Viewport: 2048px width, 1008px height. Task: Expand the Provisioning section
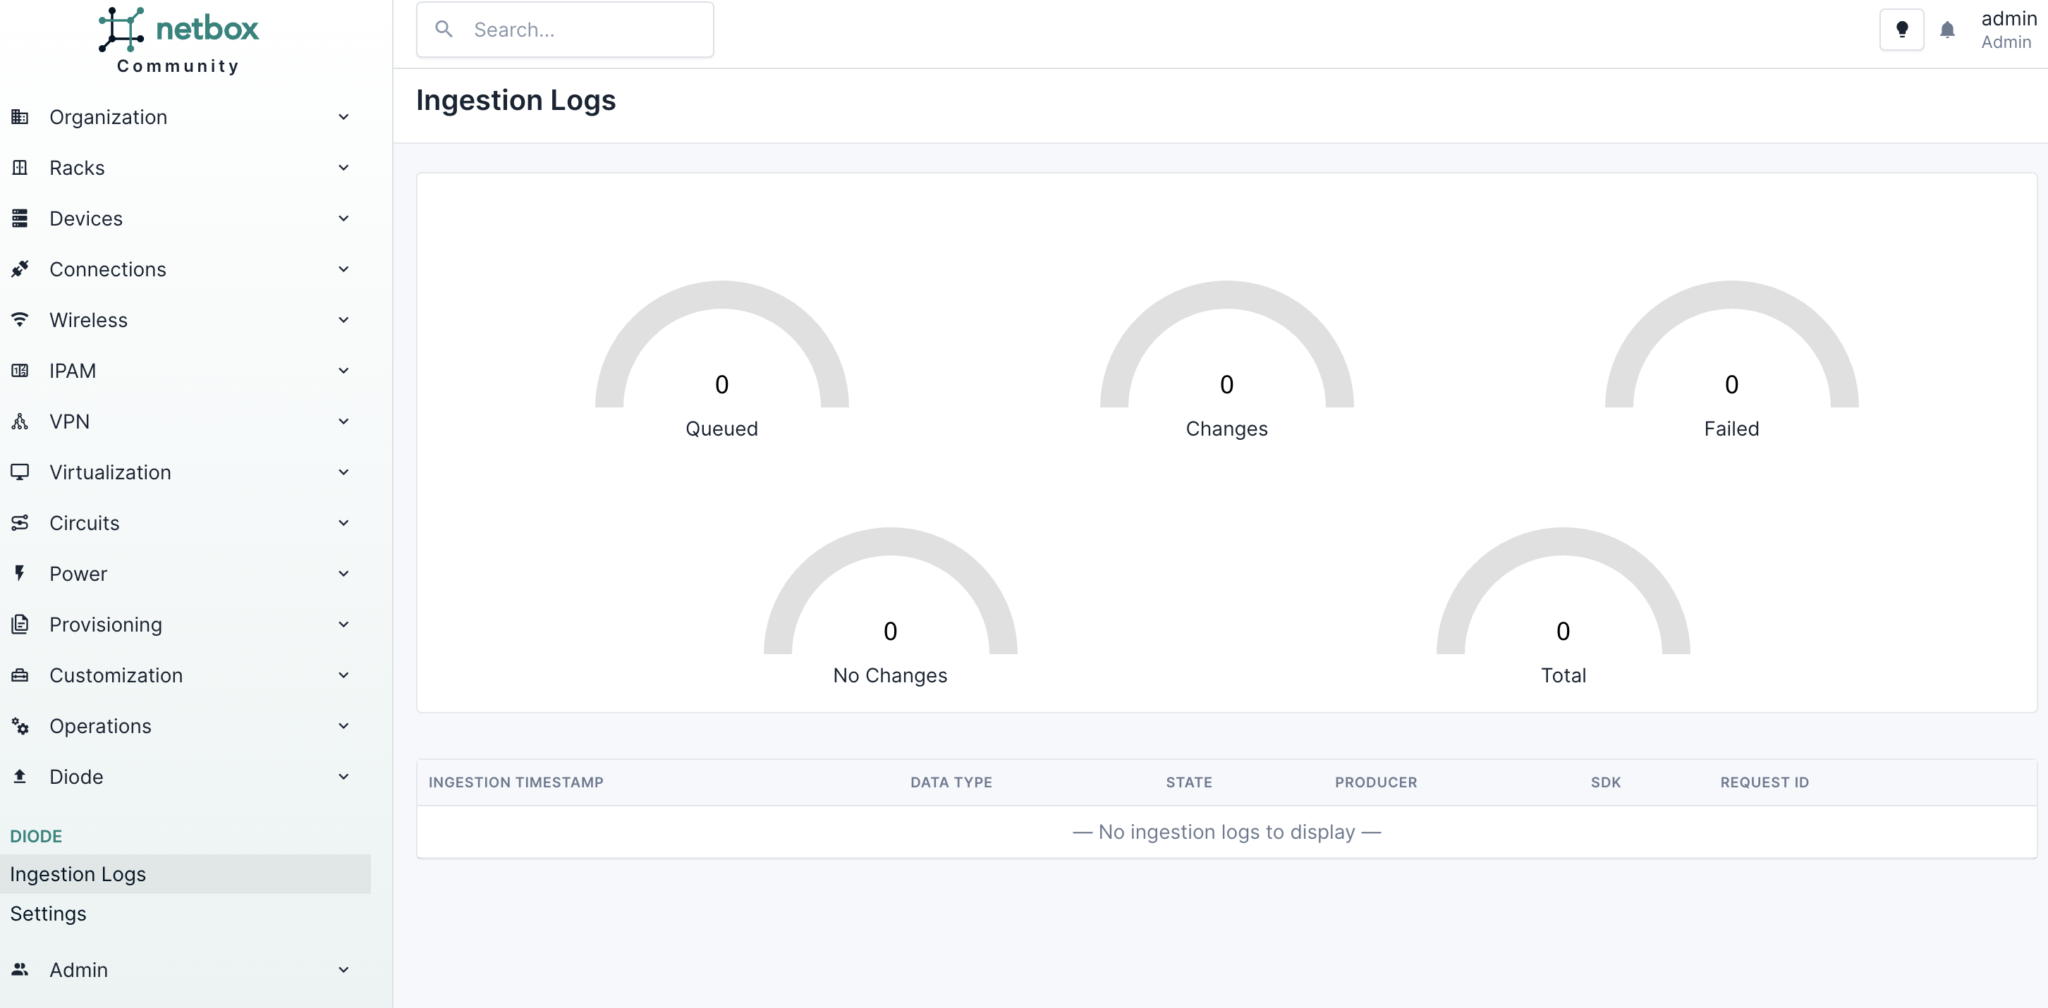pos(106,624)
